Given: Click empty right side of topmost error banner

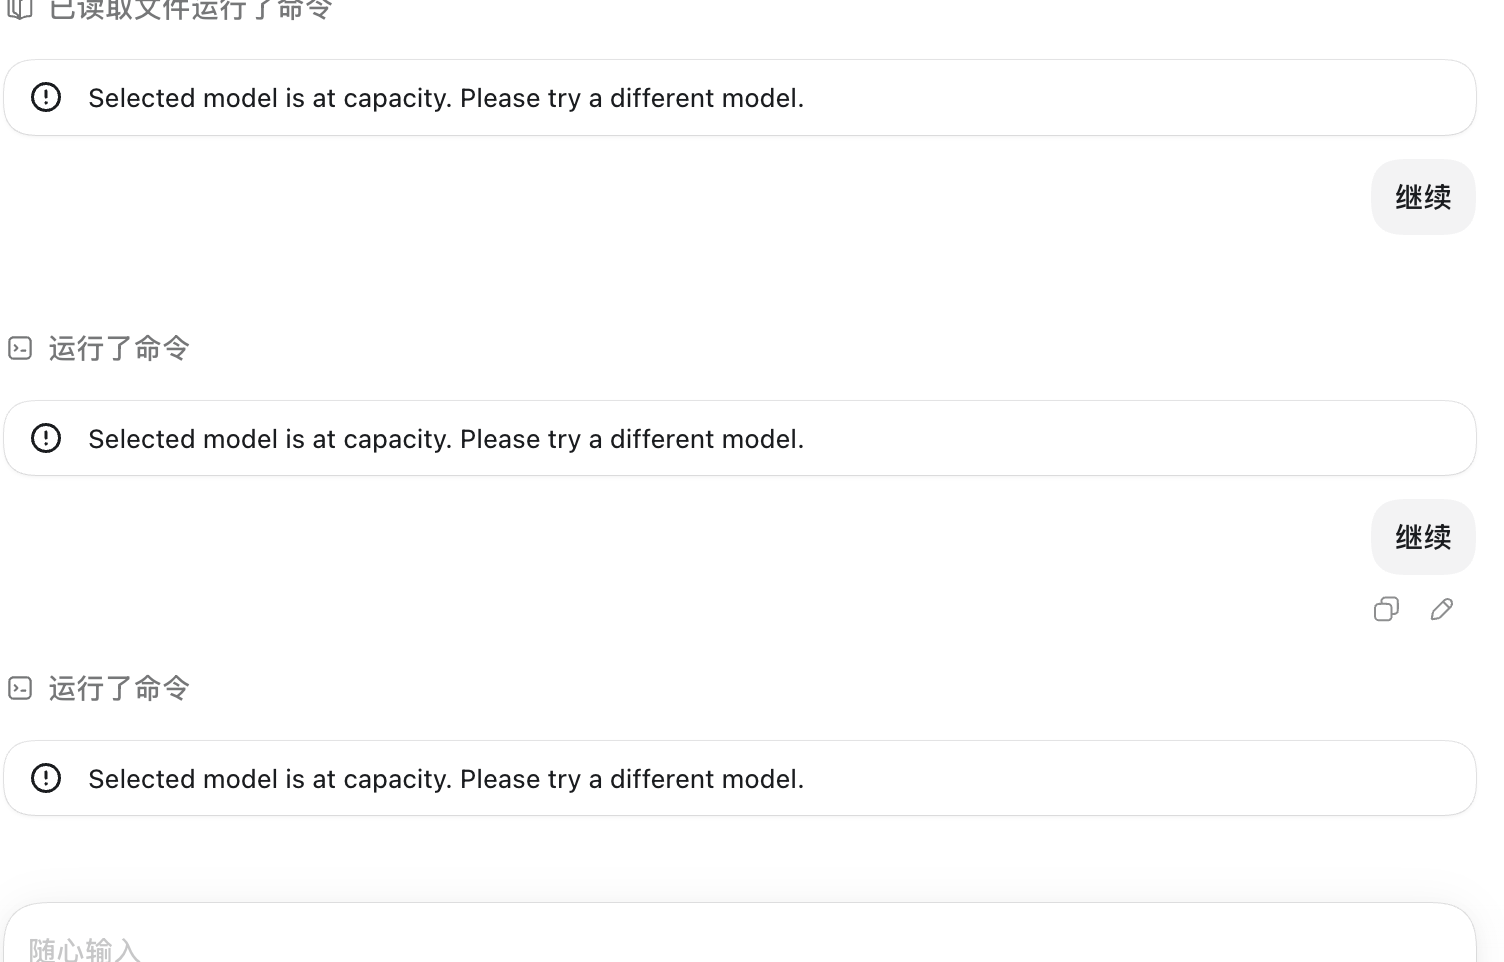Looking at the screenshot, I should pos(1140,98).
